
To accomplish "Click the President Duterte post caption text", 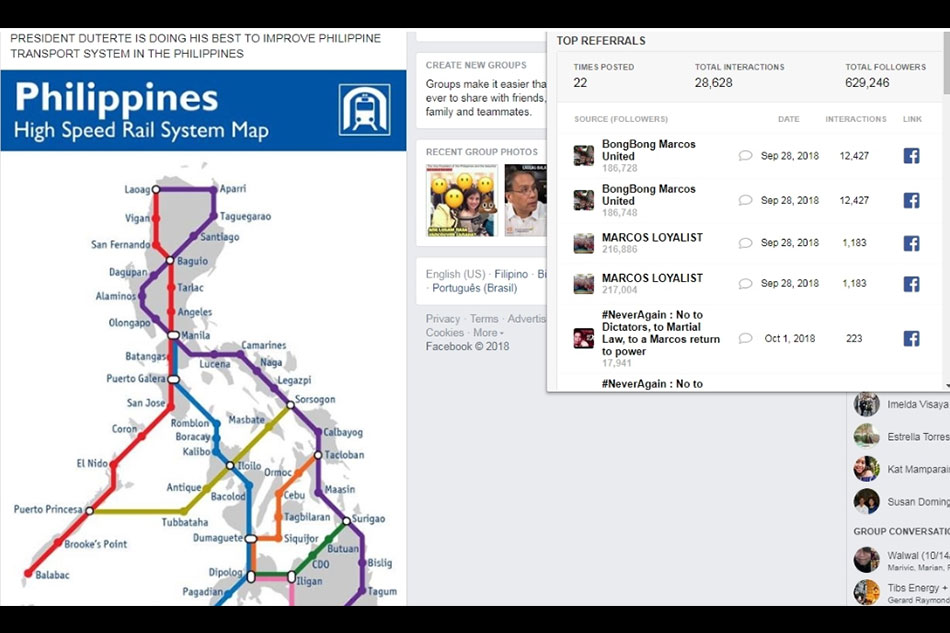I will (x=196, y=46).
